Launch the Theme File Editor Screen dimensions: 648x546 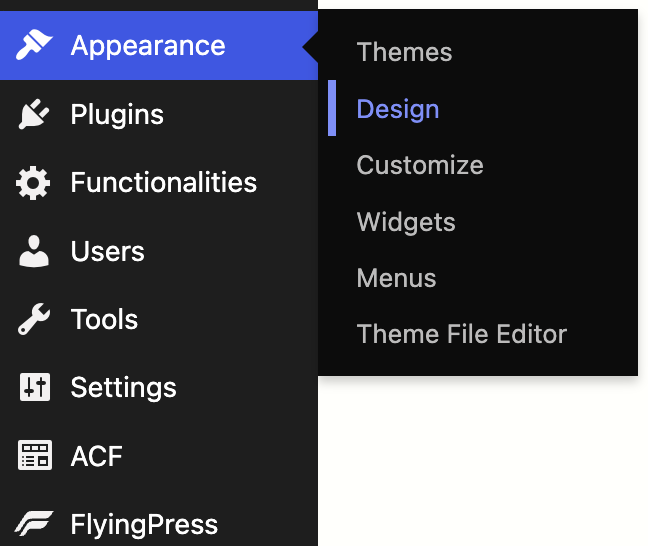(x=461, y=334)
